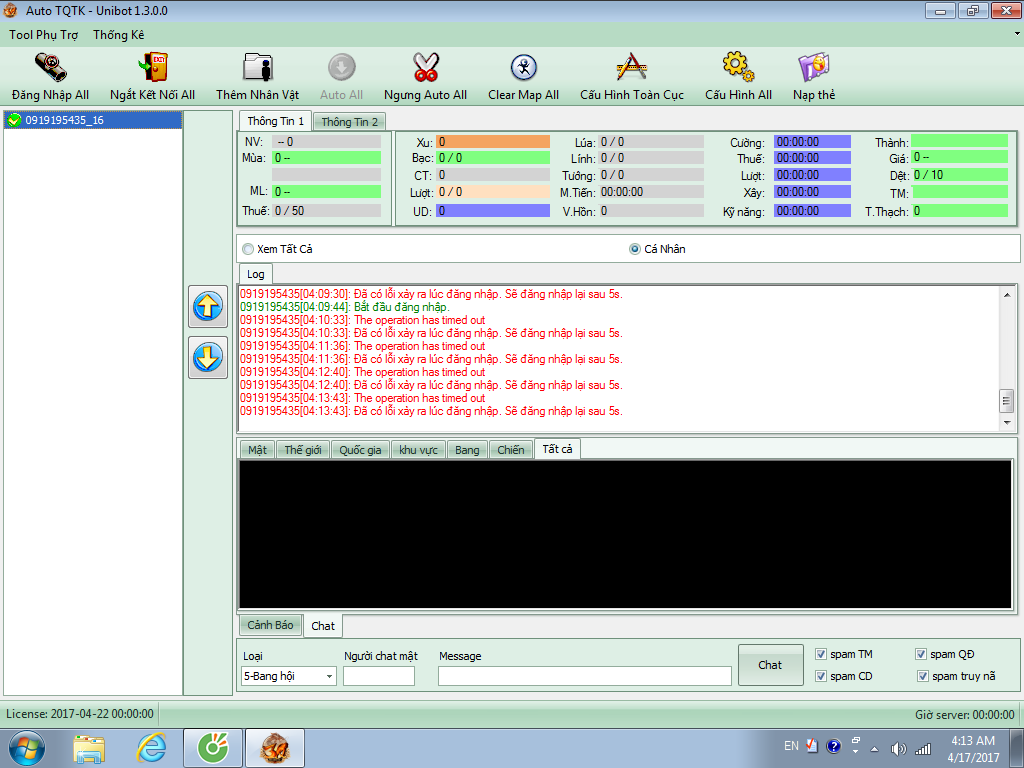Open menu bar overflow arrow at right
This screenshot has width=1024, height=768.
[x=1017, y=34]
